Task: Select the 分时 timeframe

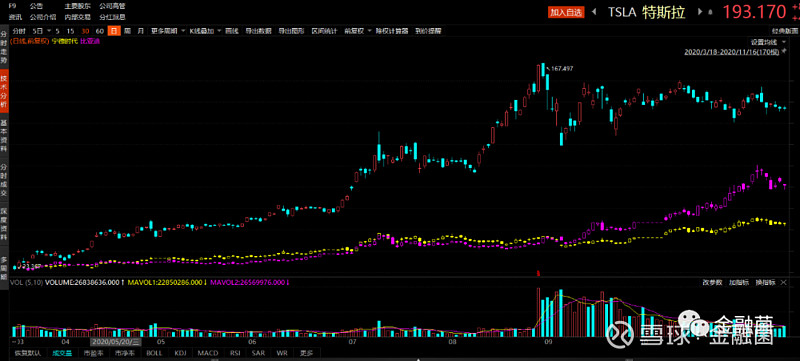Action: [18, 31]
